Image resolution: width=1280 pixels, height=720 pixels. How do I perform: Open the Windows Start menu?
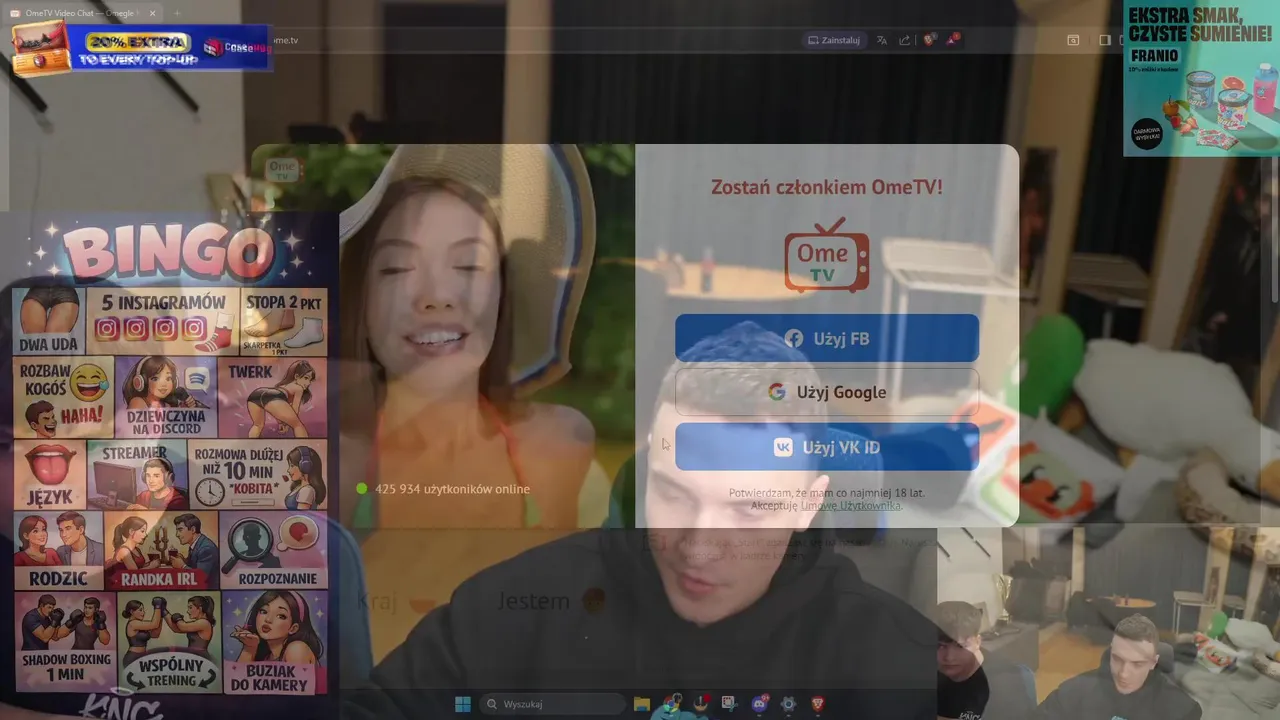463,704
